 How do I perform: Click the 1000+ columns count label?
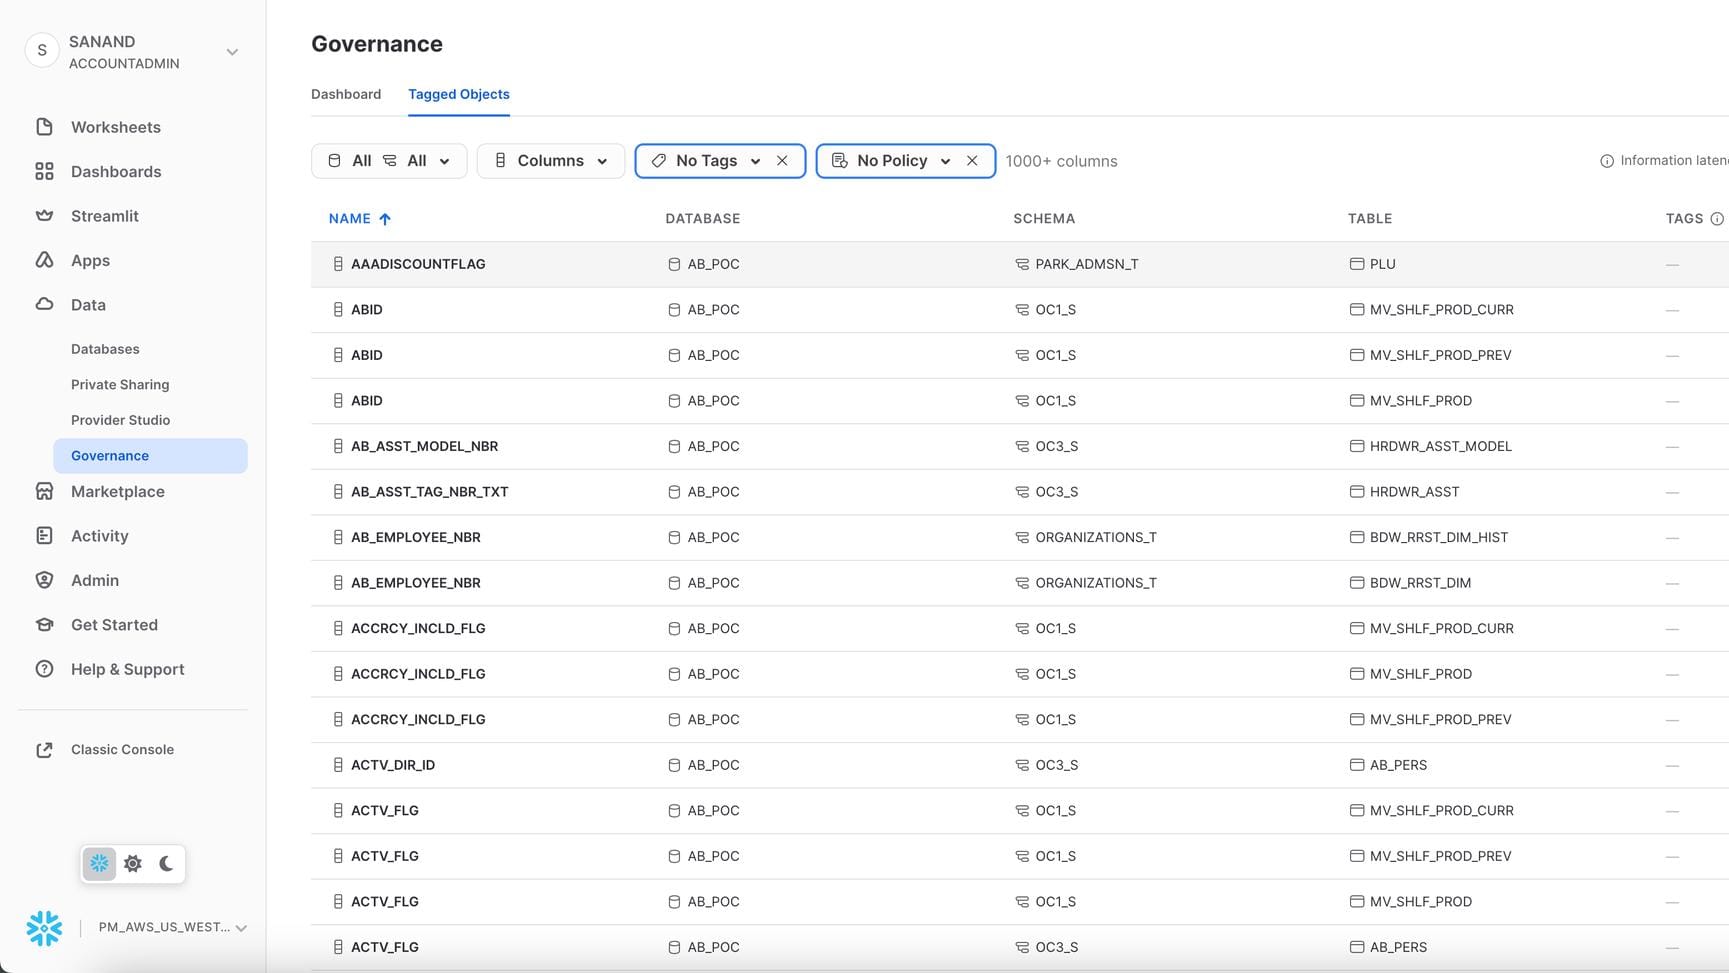click(x=1061, y=161)
